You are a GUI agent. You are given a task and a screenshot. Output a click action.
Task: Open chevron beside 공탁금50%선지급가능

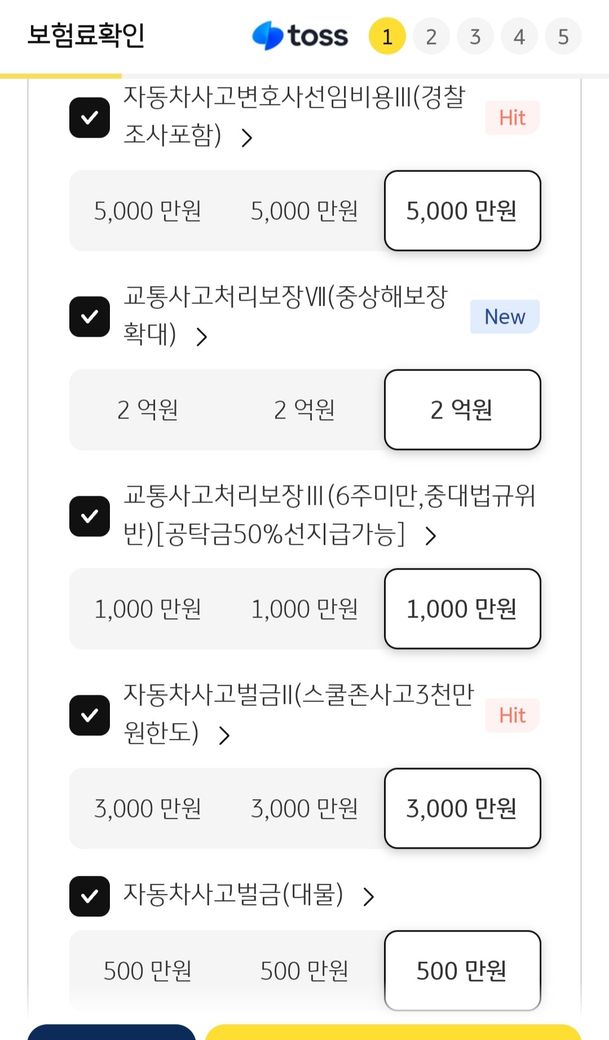431,536
